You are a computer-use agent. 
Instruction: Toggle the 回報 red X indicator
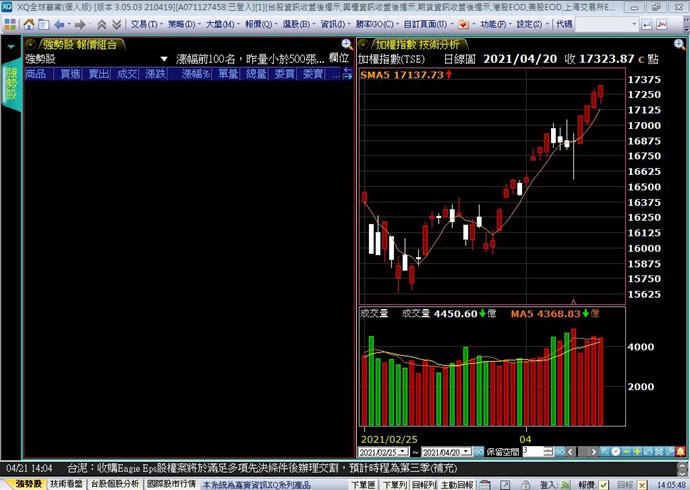click(642, 485)
